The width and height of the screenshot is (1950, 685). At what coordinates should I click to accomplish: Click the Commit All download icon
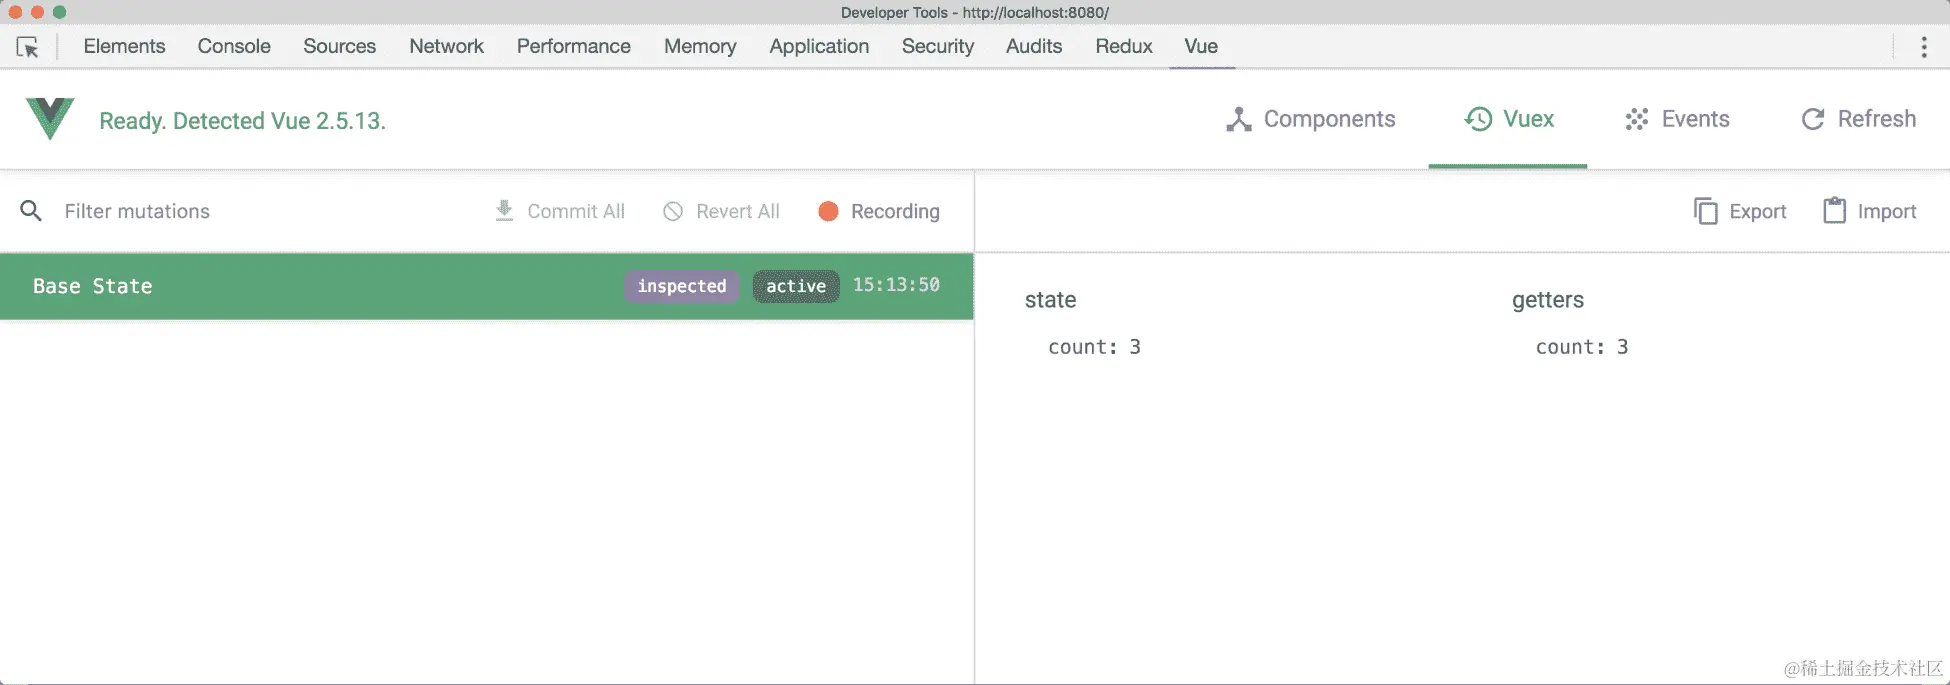click(x=504, y=211)
